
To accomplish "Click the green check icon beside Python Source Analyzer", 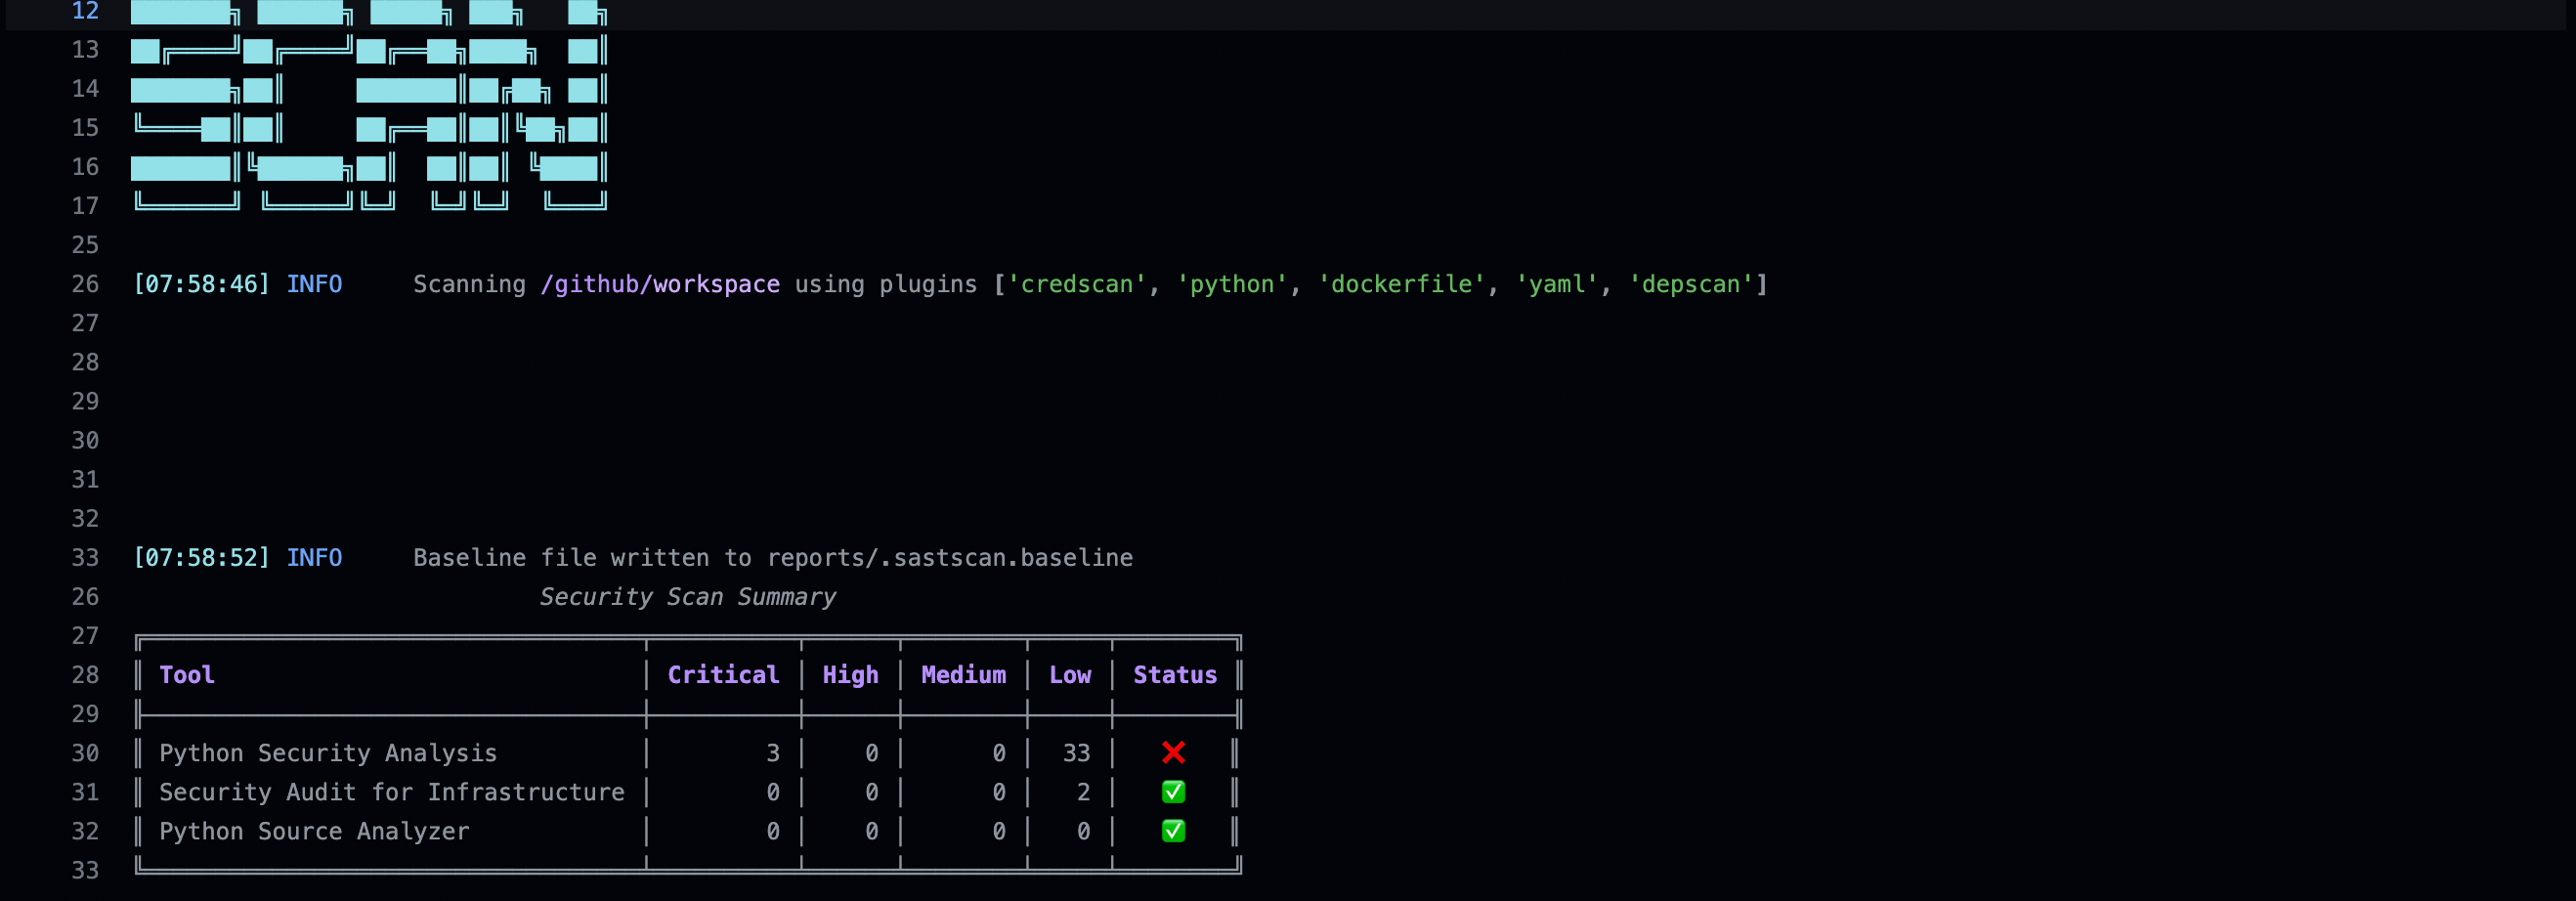I will tap(1174, 831).
